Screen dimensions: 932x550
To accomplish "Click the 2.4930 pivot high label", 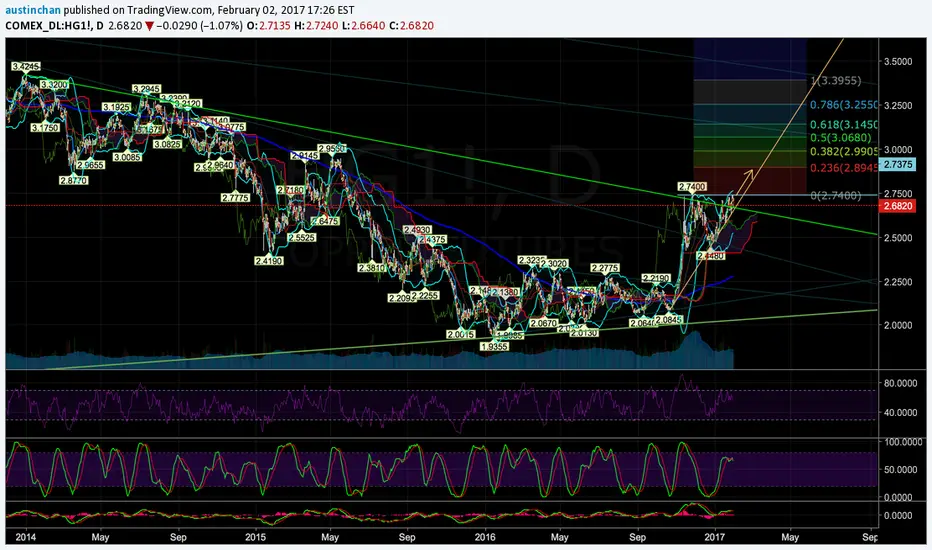I will (x=417, y=230).
